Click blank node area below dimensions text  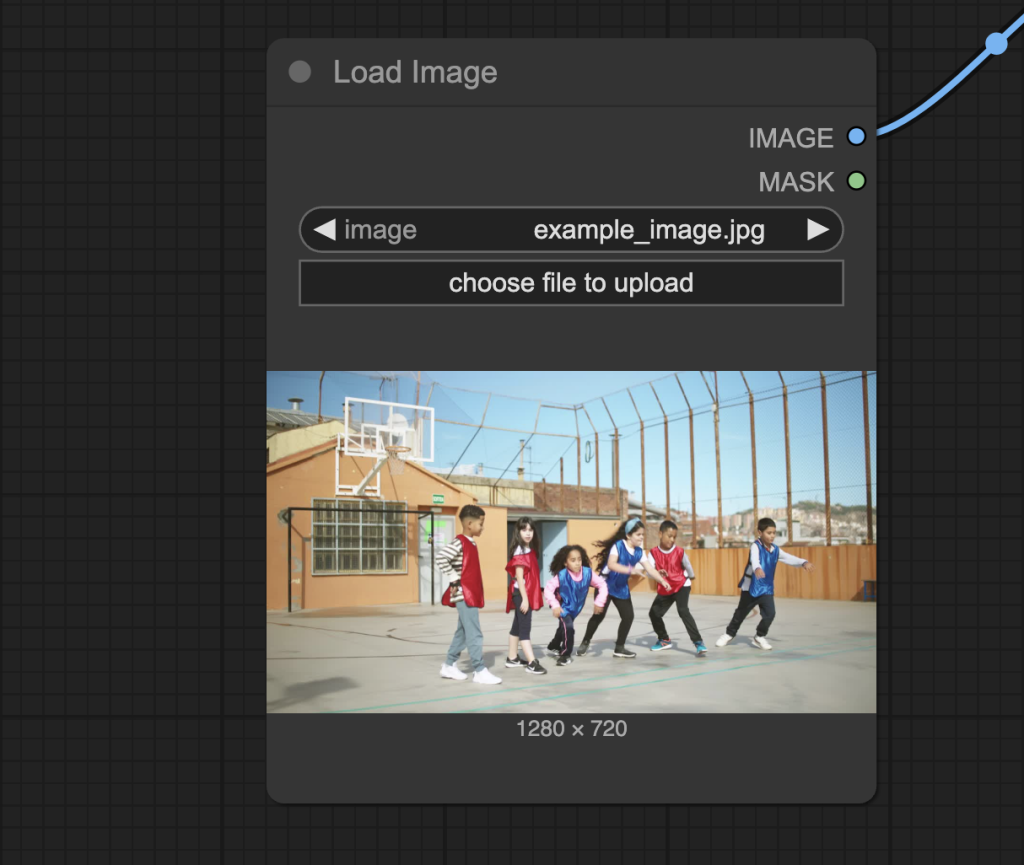coord(571,770)
